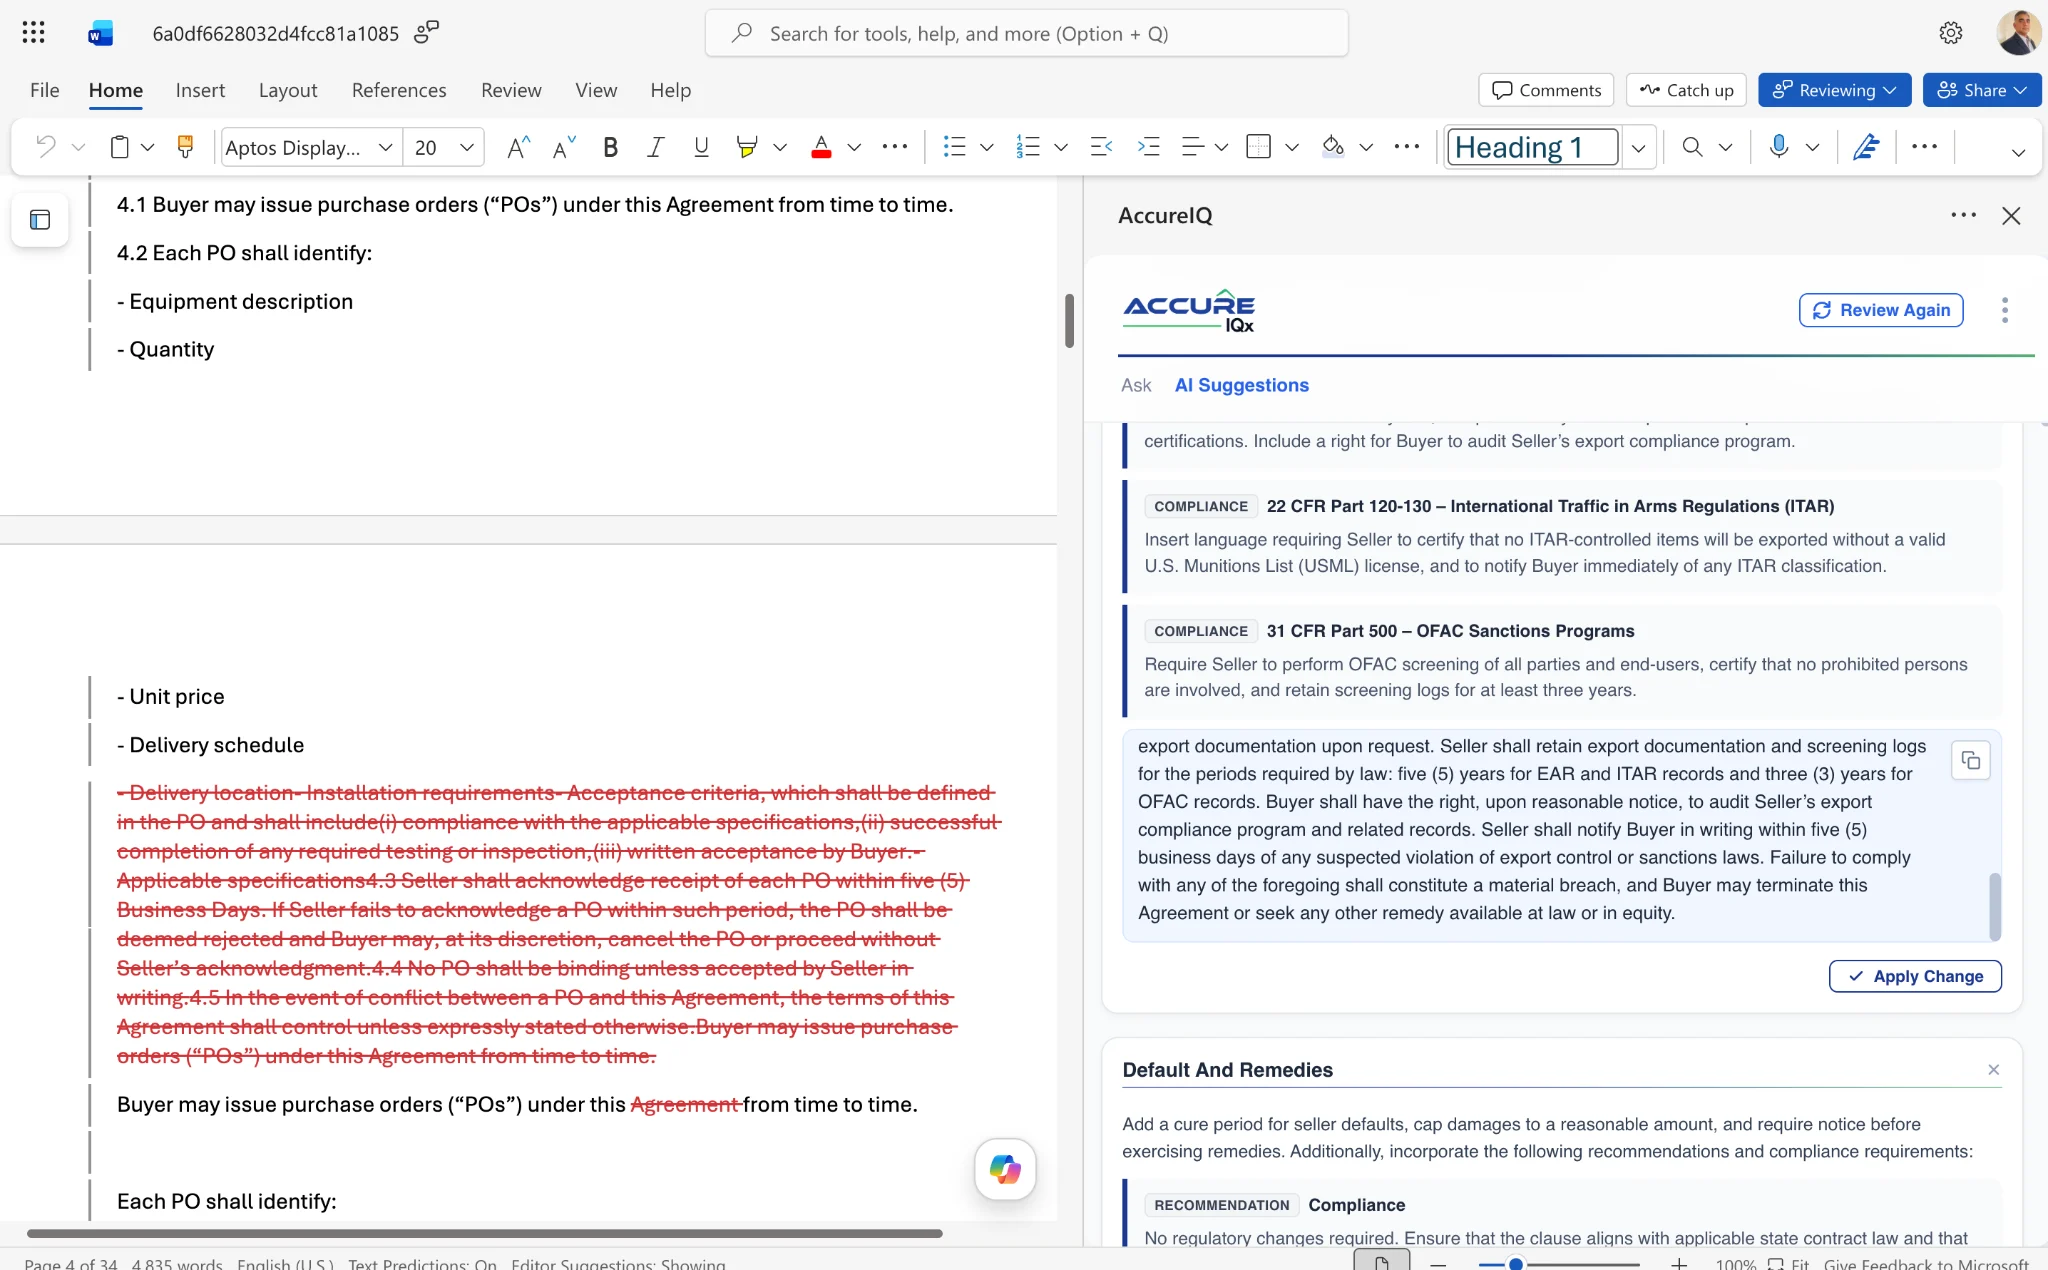Open the Copilot floating button
The width and height of the screenshot is (2048, 1270).
coord(1005,1169)
